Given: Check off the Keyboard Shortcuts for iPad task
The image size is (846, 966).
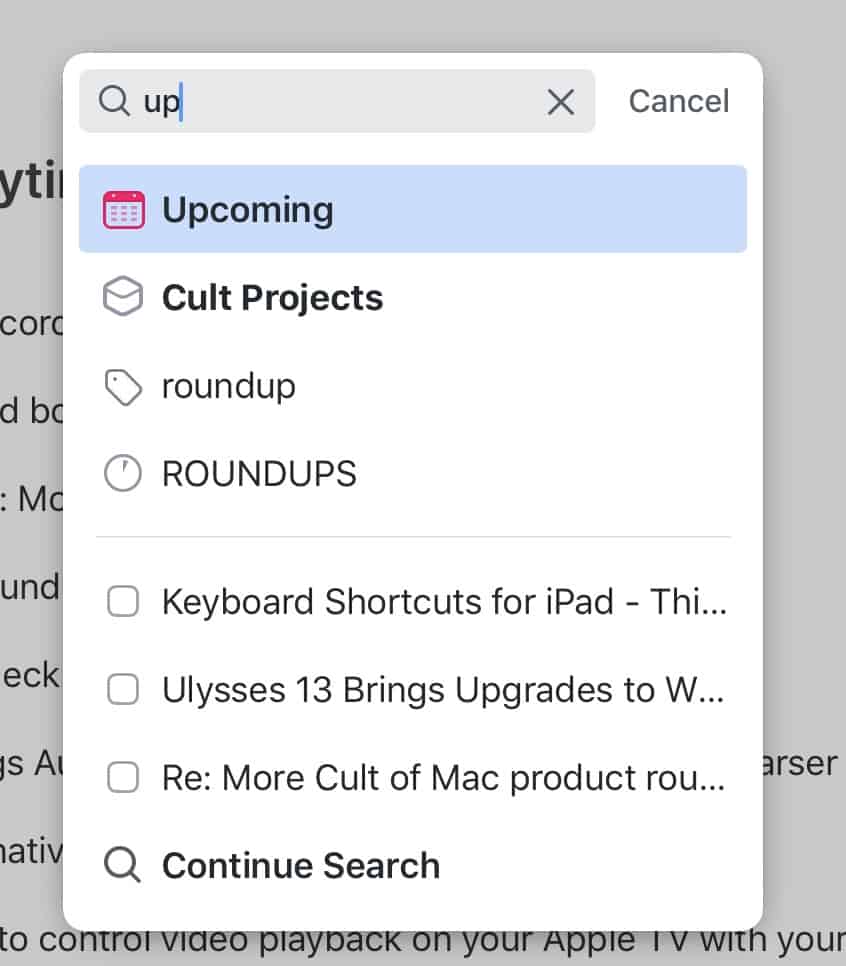Looking at the screenshot, I should pos(122,601).
